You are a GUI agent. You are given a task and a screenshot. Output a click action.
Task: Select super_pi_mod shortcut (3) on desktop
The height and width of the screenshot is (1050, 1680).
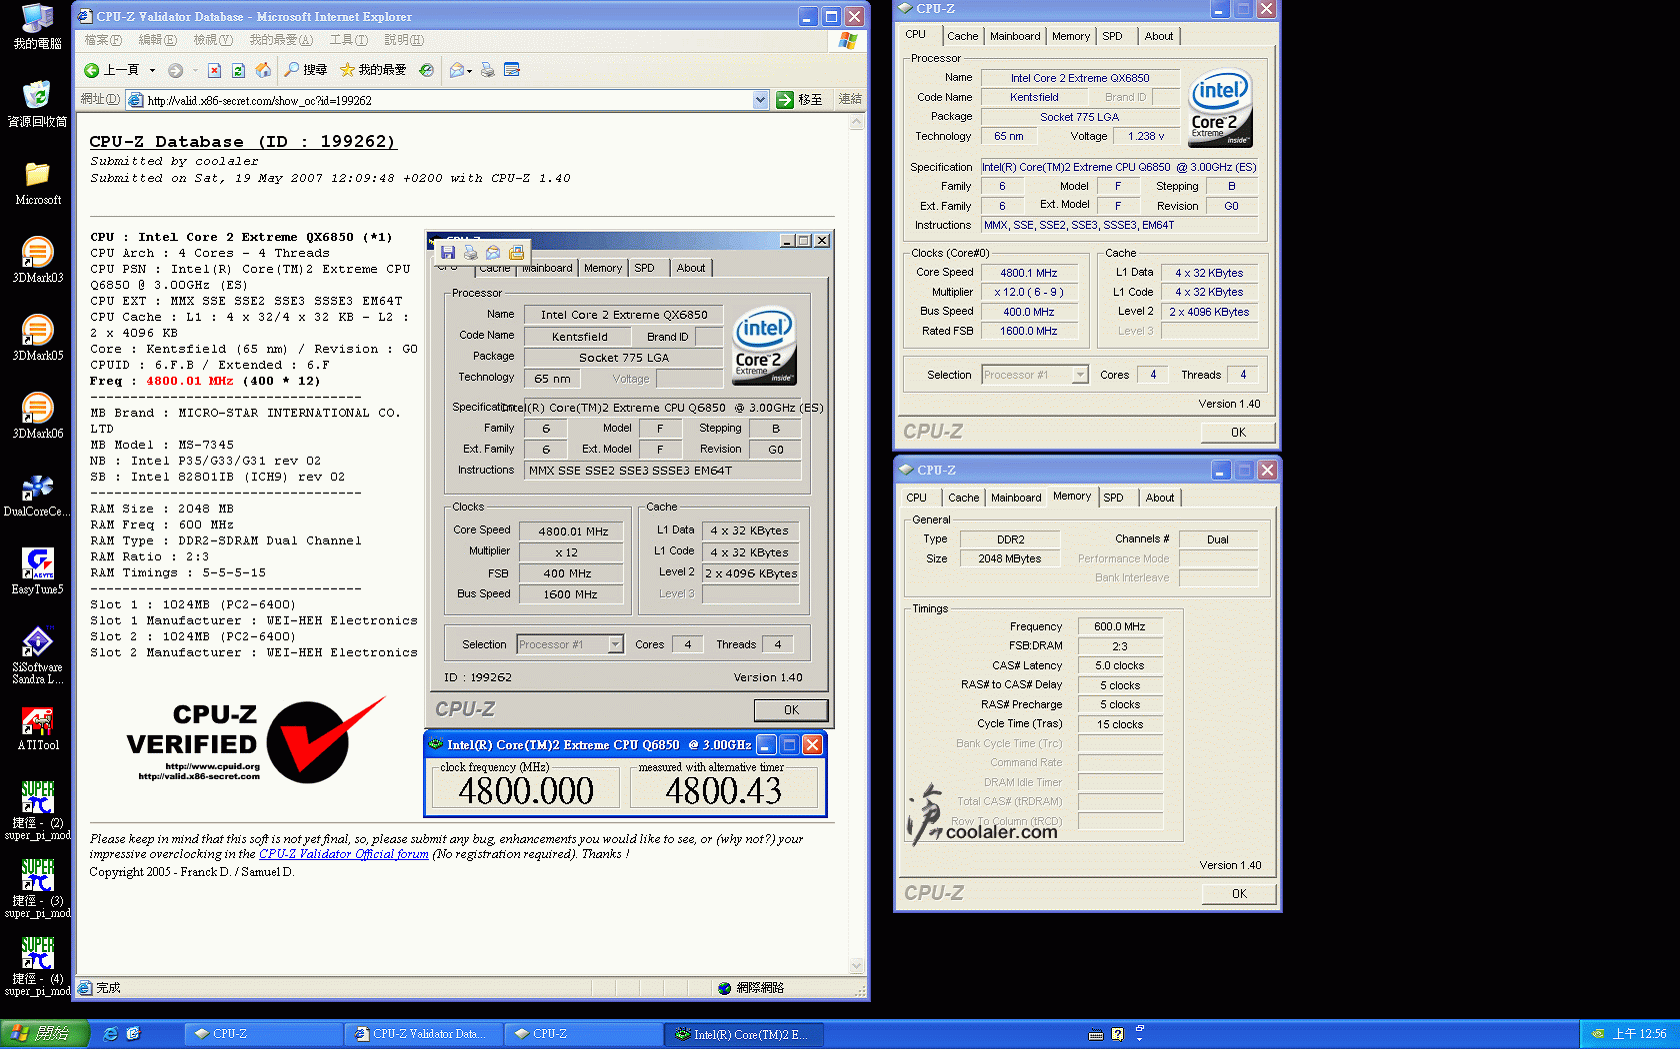coord(37,890)
